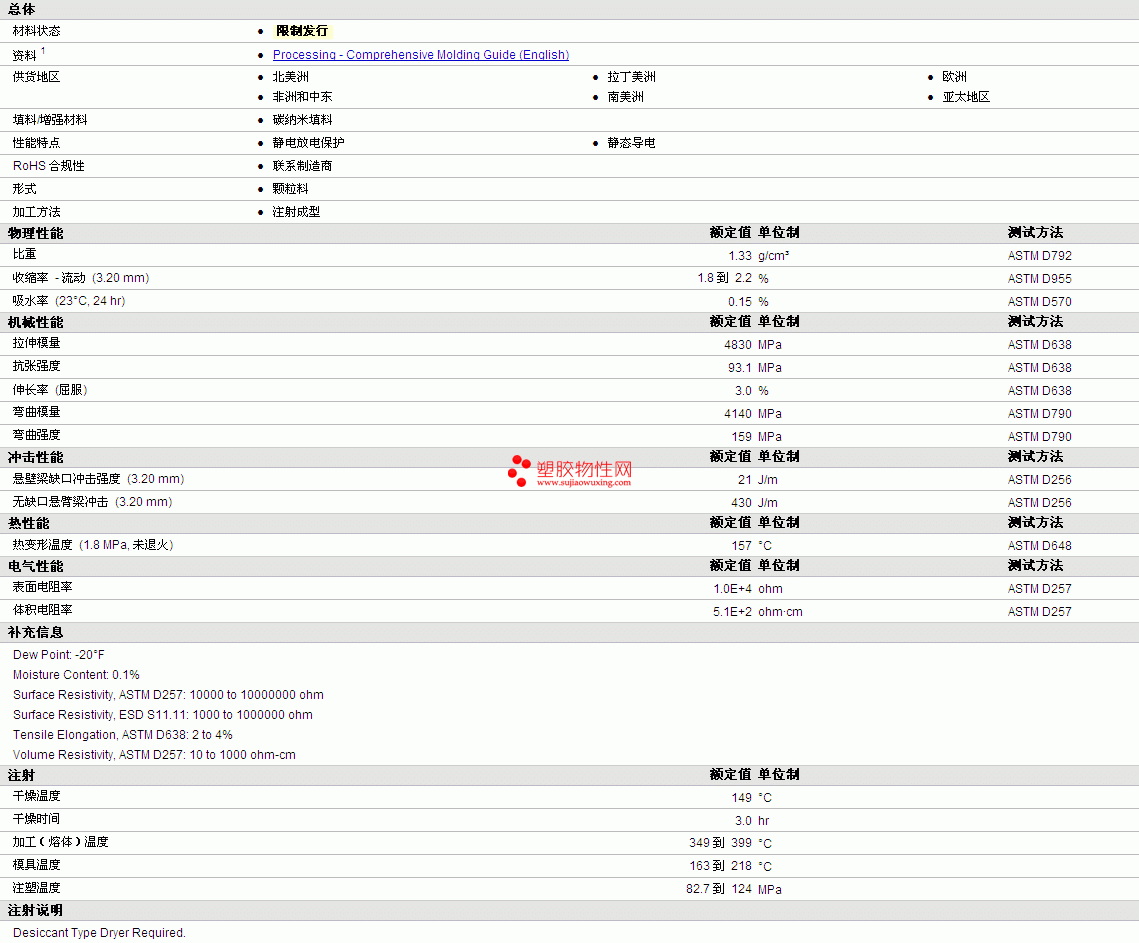Select the 0.15 water absorption value
Screen dimensions: 1139x943
739,301
